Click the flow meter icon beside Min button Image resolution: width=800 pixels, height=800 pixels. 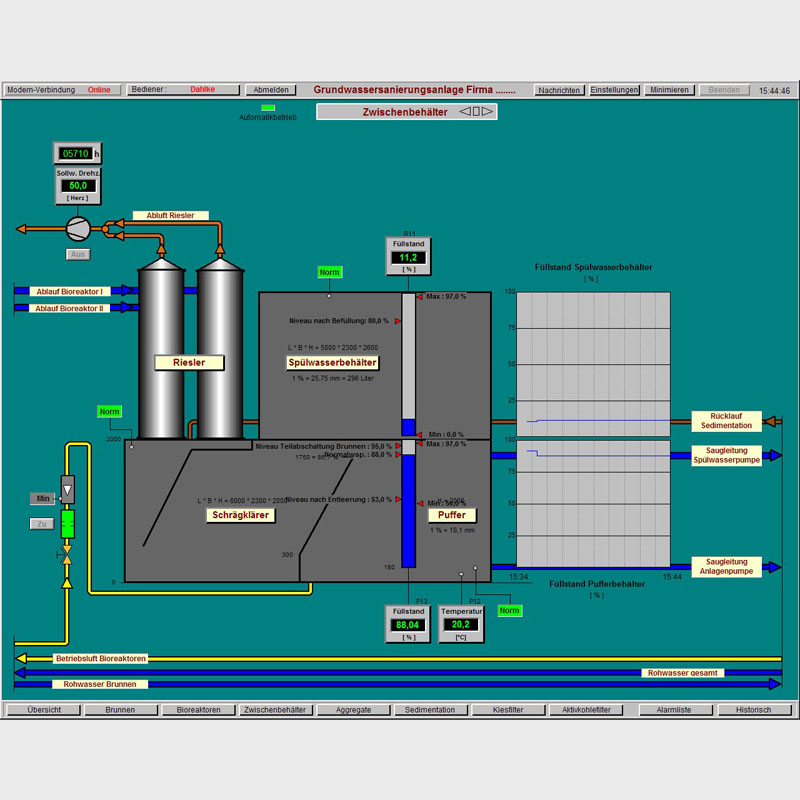point(68,489)
